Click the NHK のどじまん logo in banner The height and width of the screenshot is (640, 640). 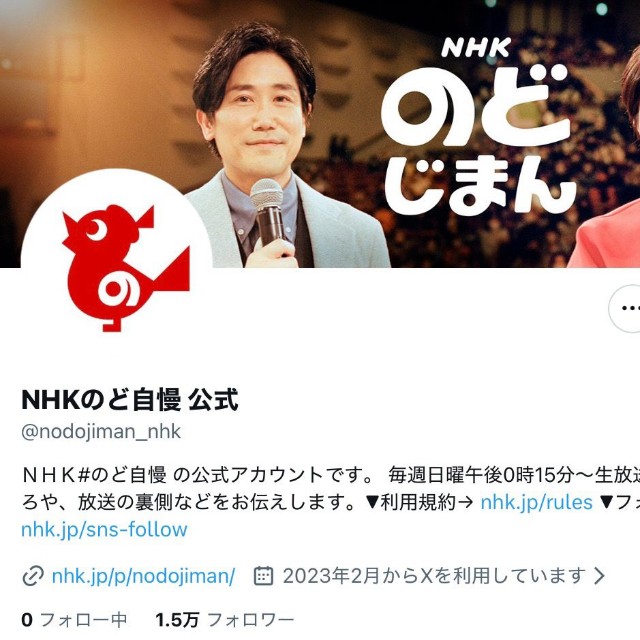click(480, 124)
